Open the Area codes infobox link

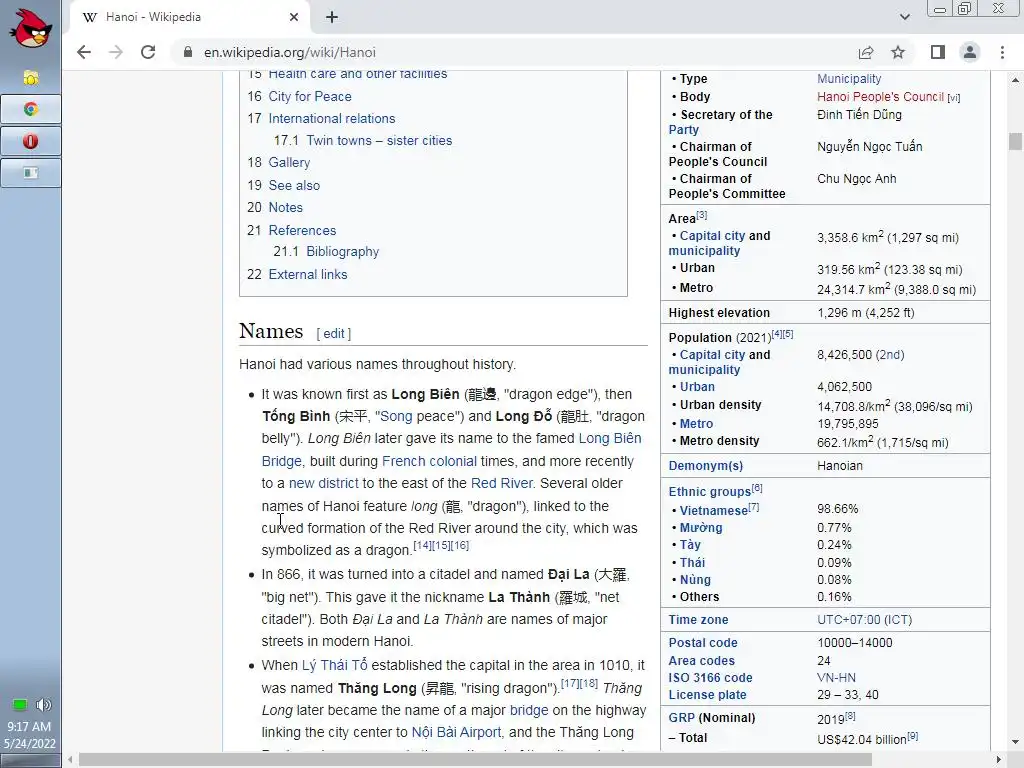tap(701, 661)
